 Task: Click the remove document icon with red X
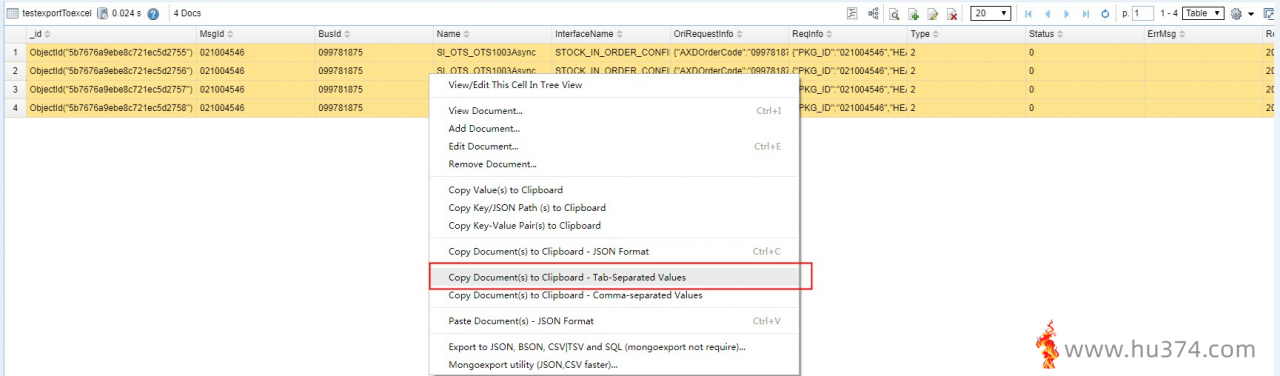pos(952,14)
